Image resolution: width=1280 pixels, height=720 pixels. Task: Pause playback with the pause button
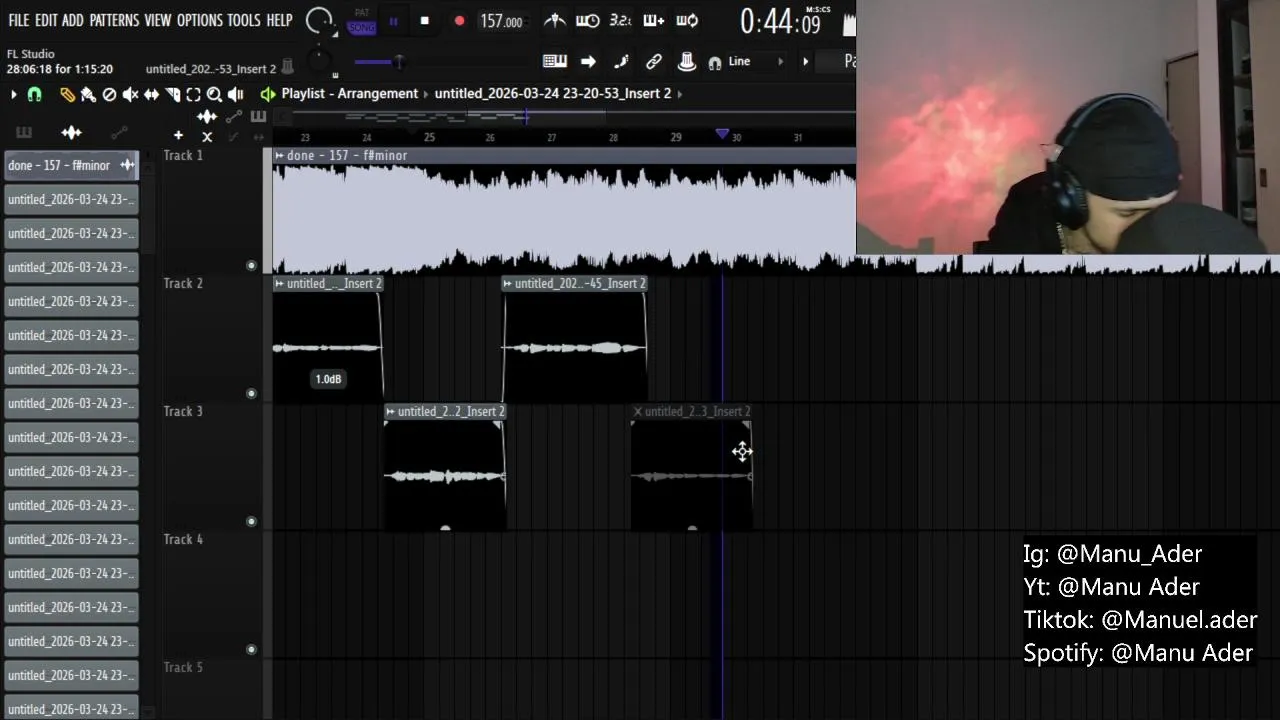click(x=393, y=21)
